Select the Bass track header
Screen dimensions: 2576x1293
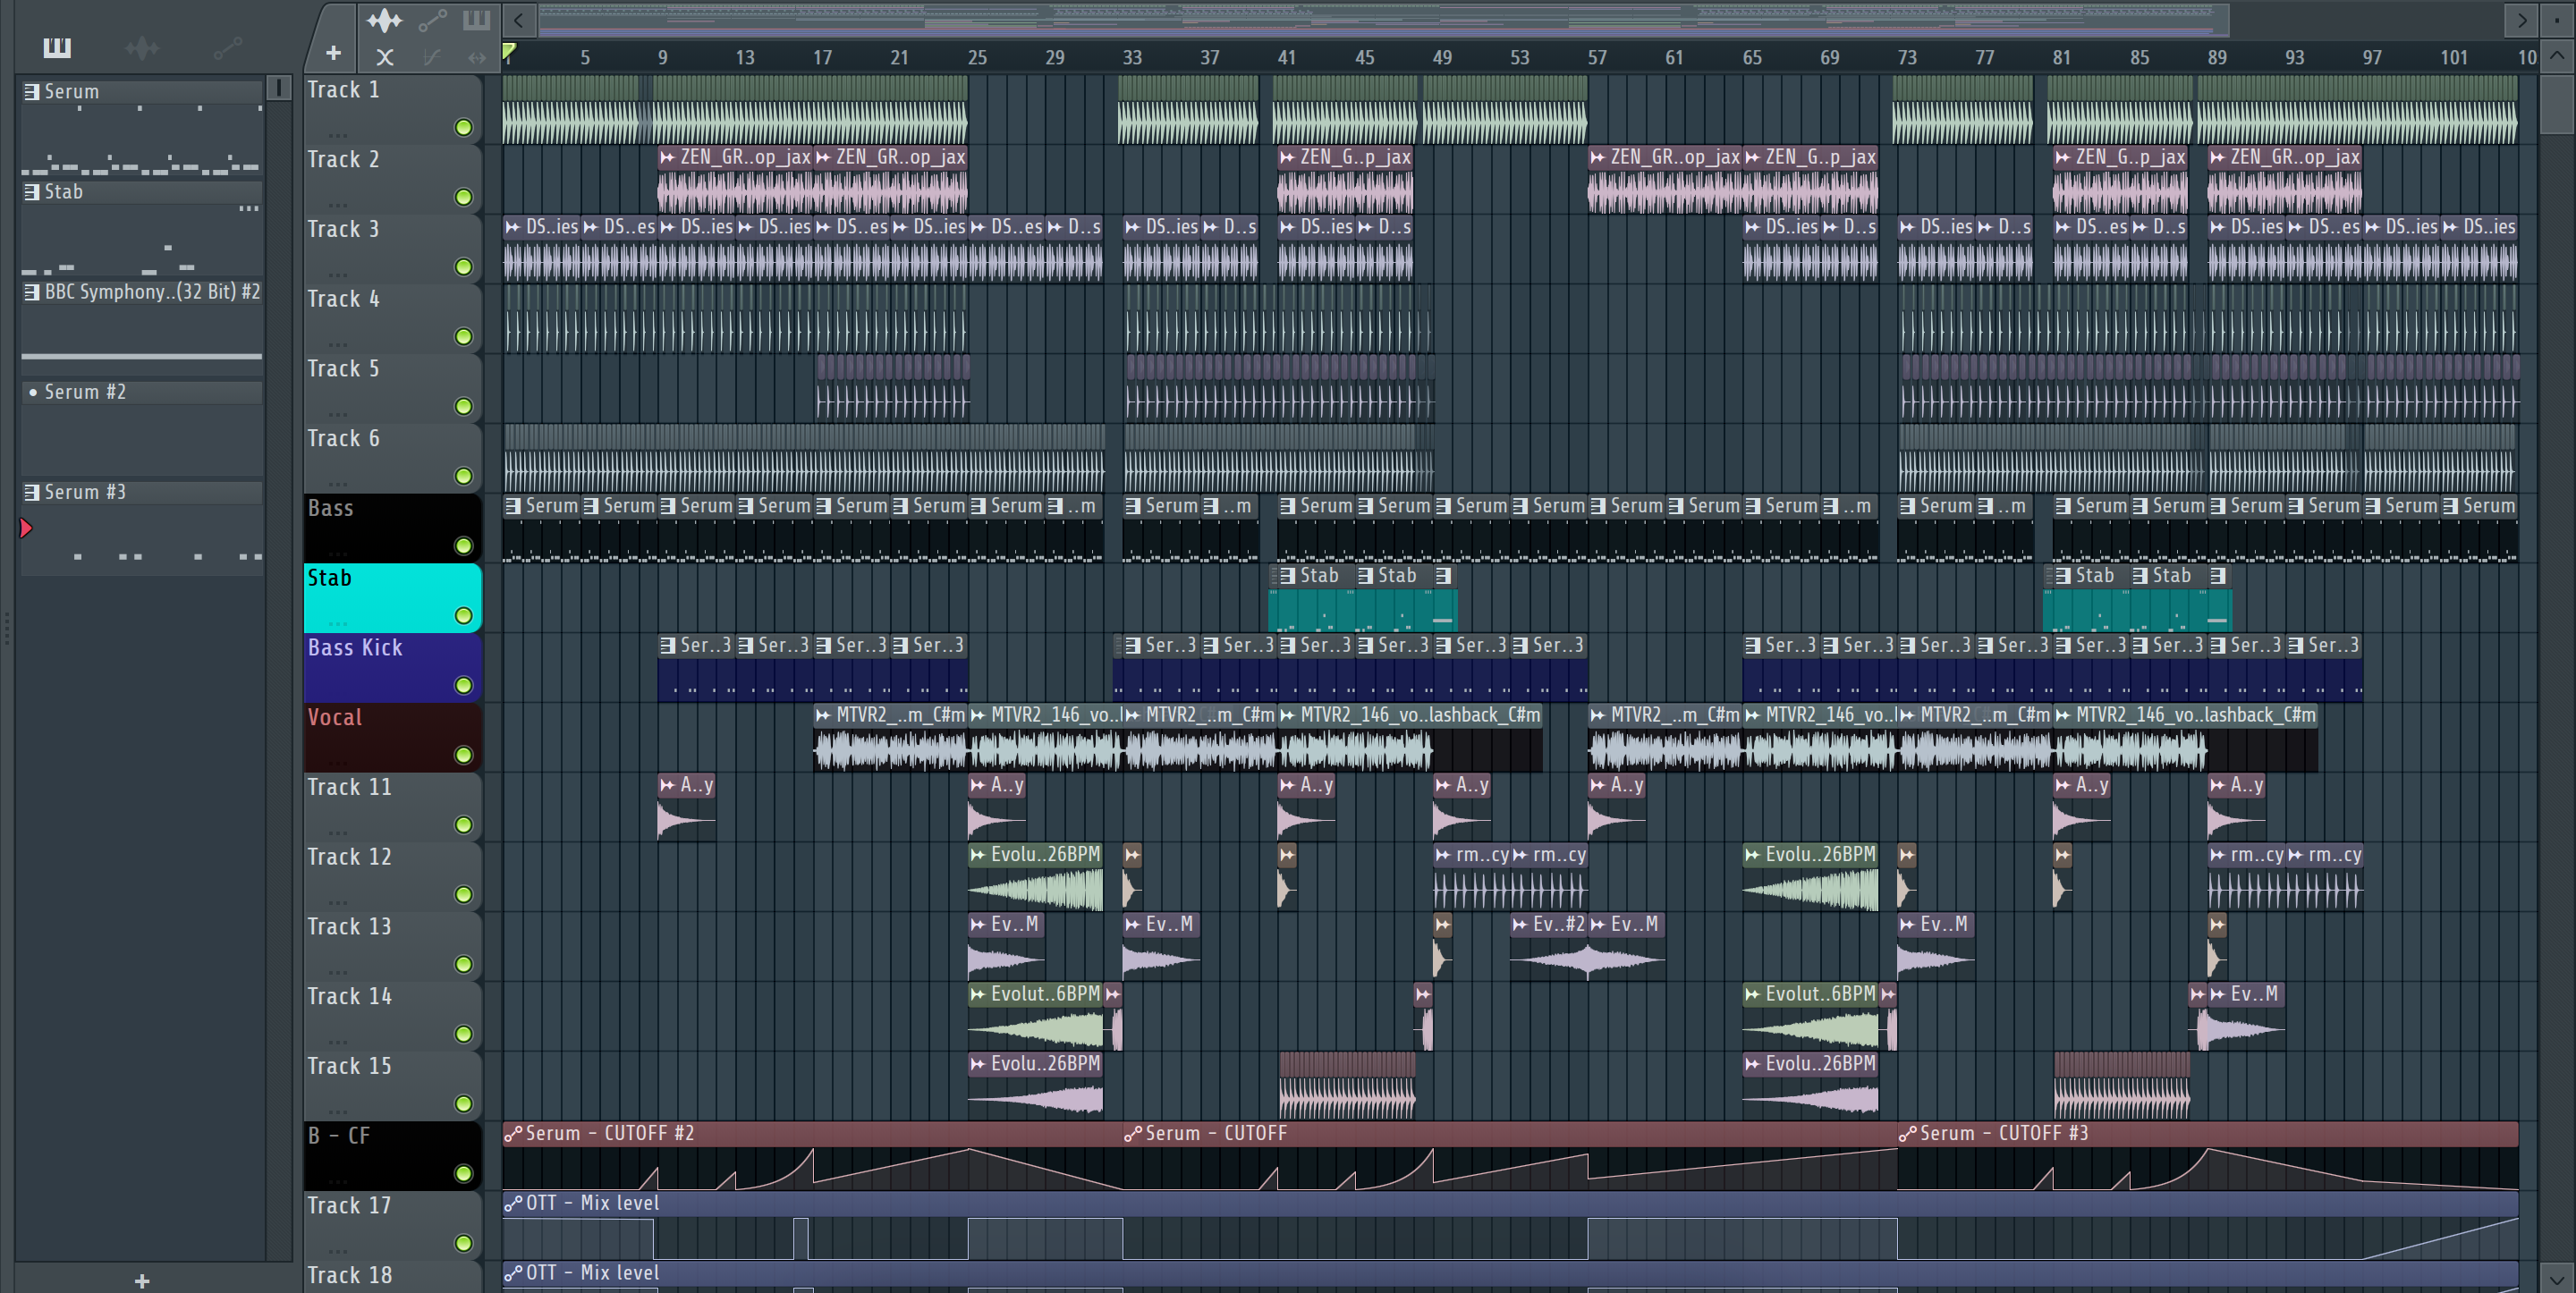click(x=392, y=527)
